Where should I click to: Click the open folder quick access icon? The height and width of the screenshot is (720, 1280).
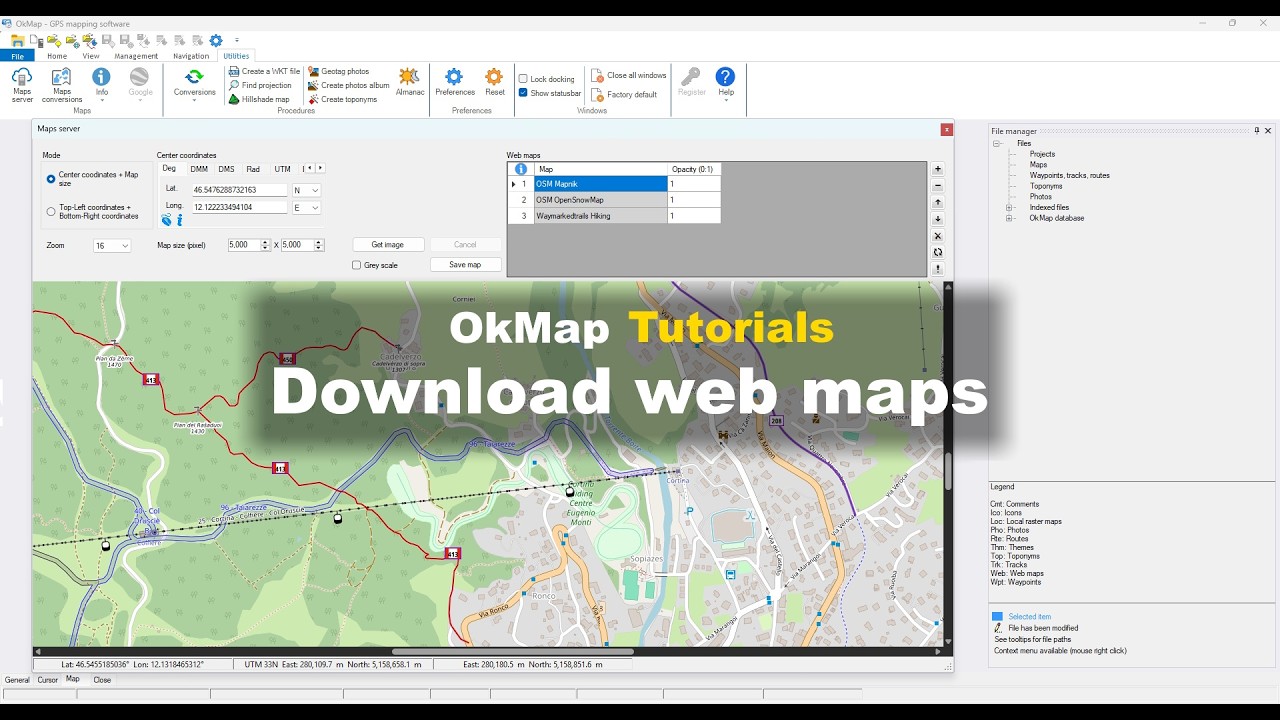point(17,41)
